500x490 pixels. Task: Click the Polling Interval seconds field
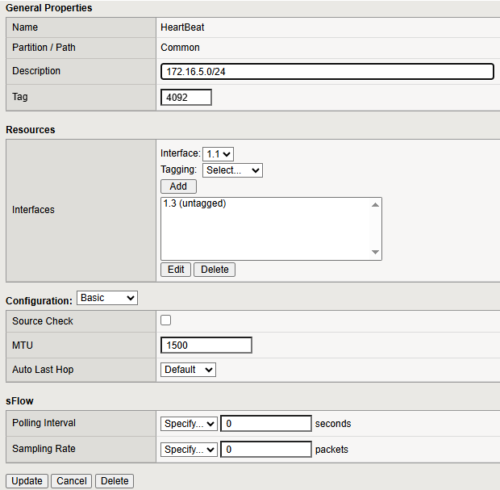point(266,424)
